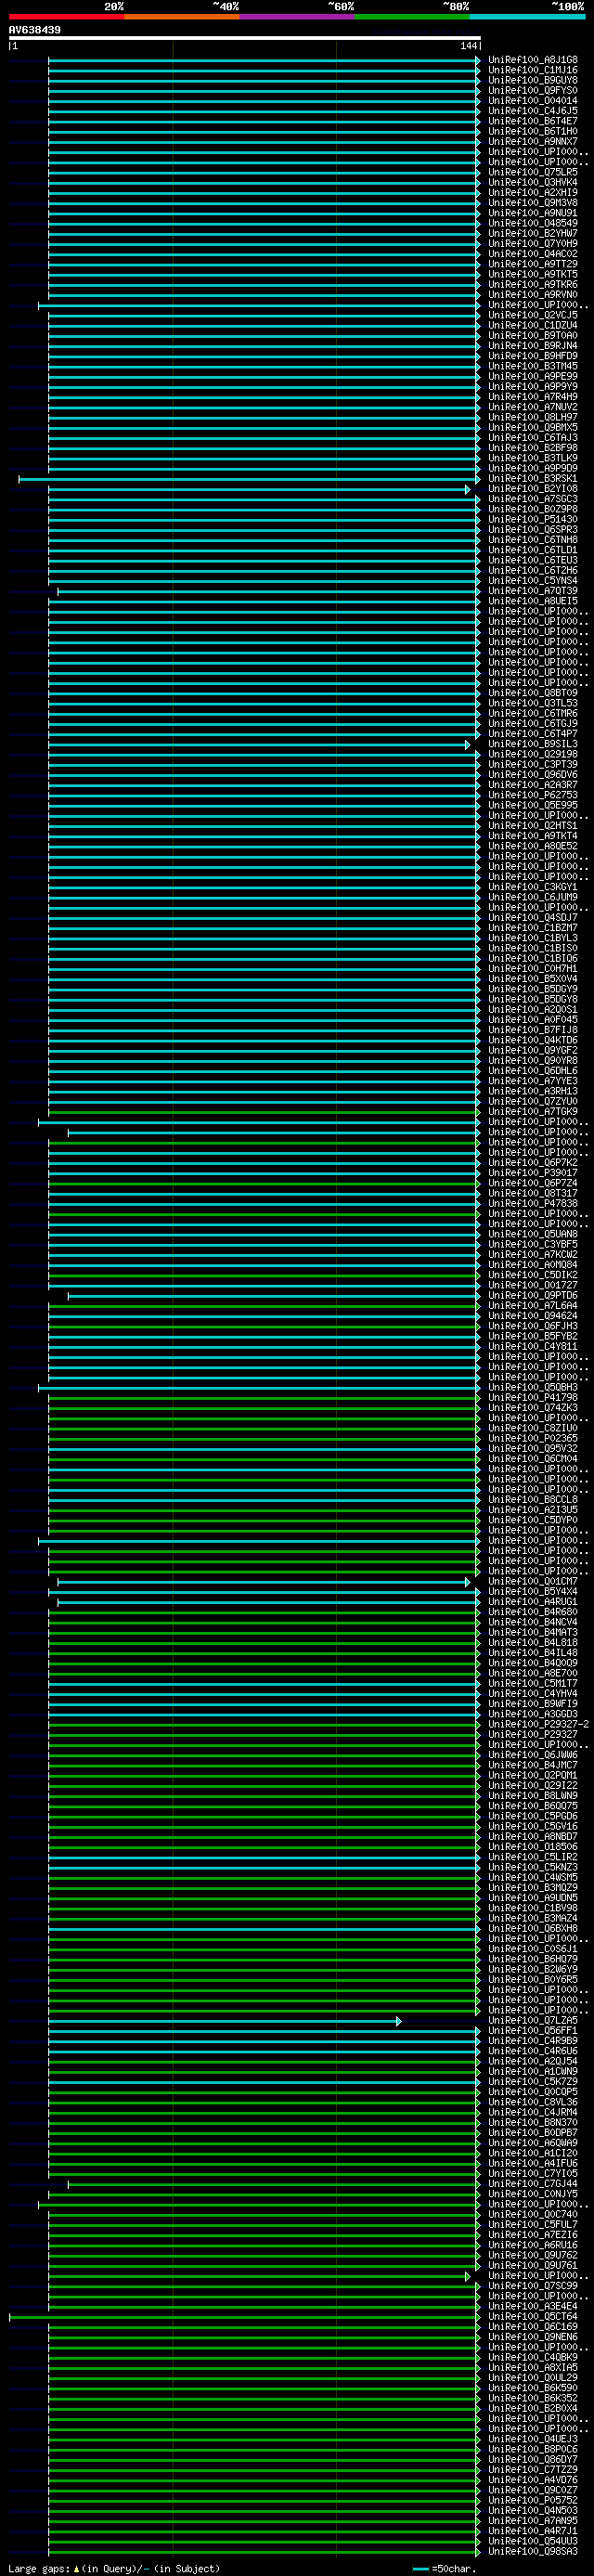Select hit label UniRef100_O18506
The image size is (594, 2576).
[533, 1847]
